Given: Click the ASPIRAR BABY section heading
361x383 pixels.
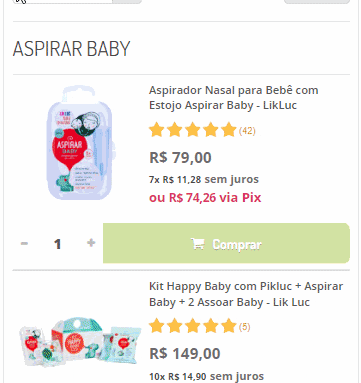Looking at the screenshot, I should click(x=71, y=49).
